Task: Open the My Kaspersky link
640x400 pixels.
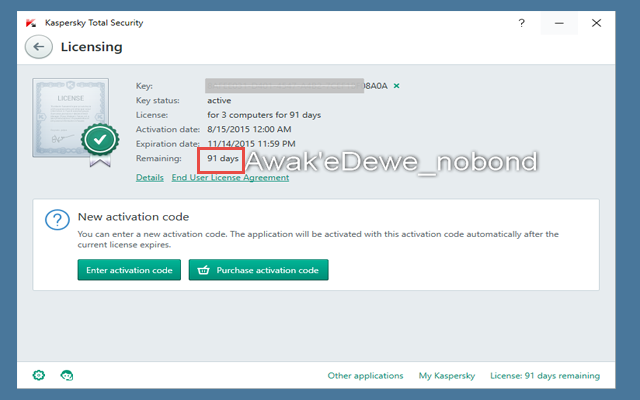Action: (x=446, y=376)
